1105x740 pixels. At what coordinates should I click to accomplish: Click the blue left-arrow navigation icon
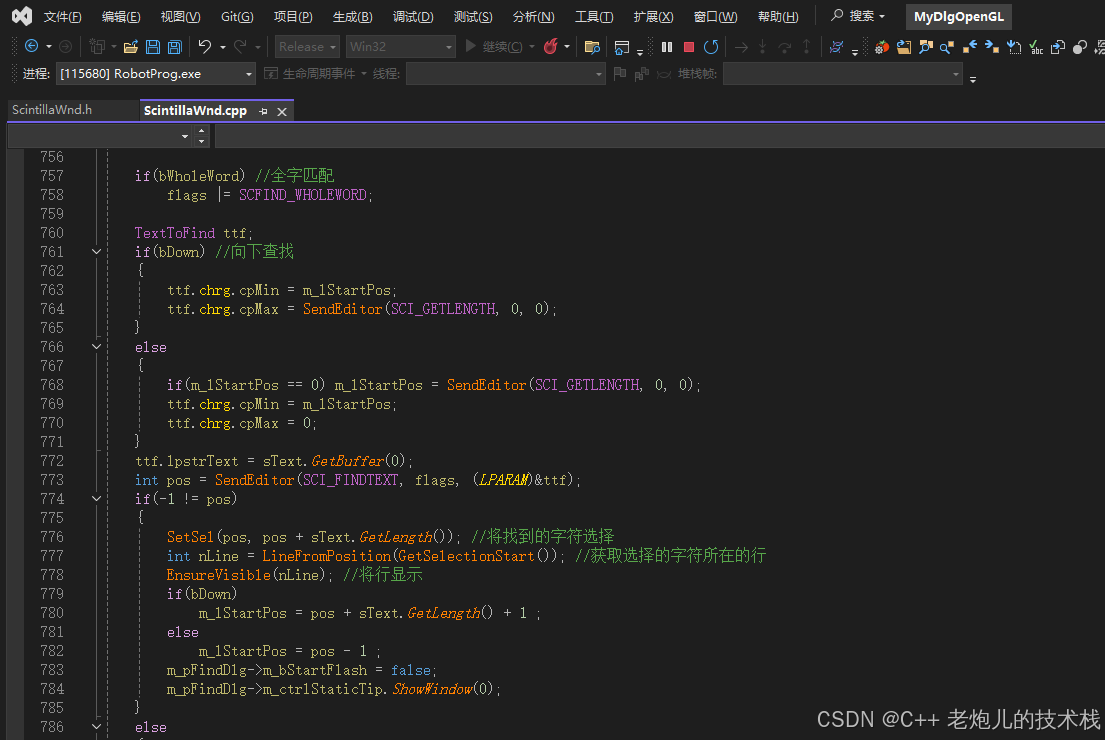[970, 47]
